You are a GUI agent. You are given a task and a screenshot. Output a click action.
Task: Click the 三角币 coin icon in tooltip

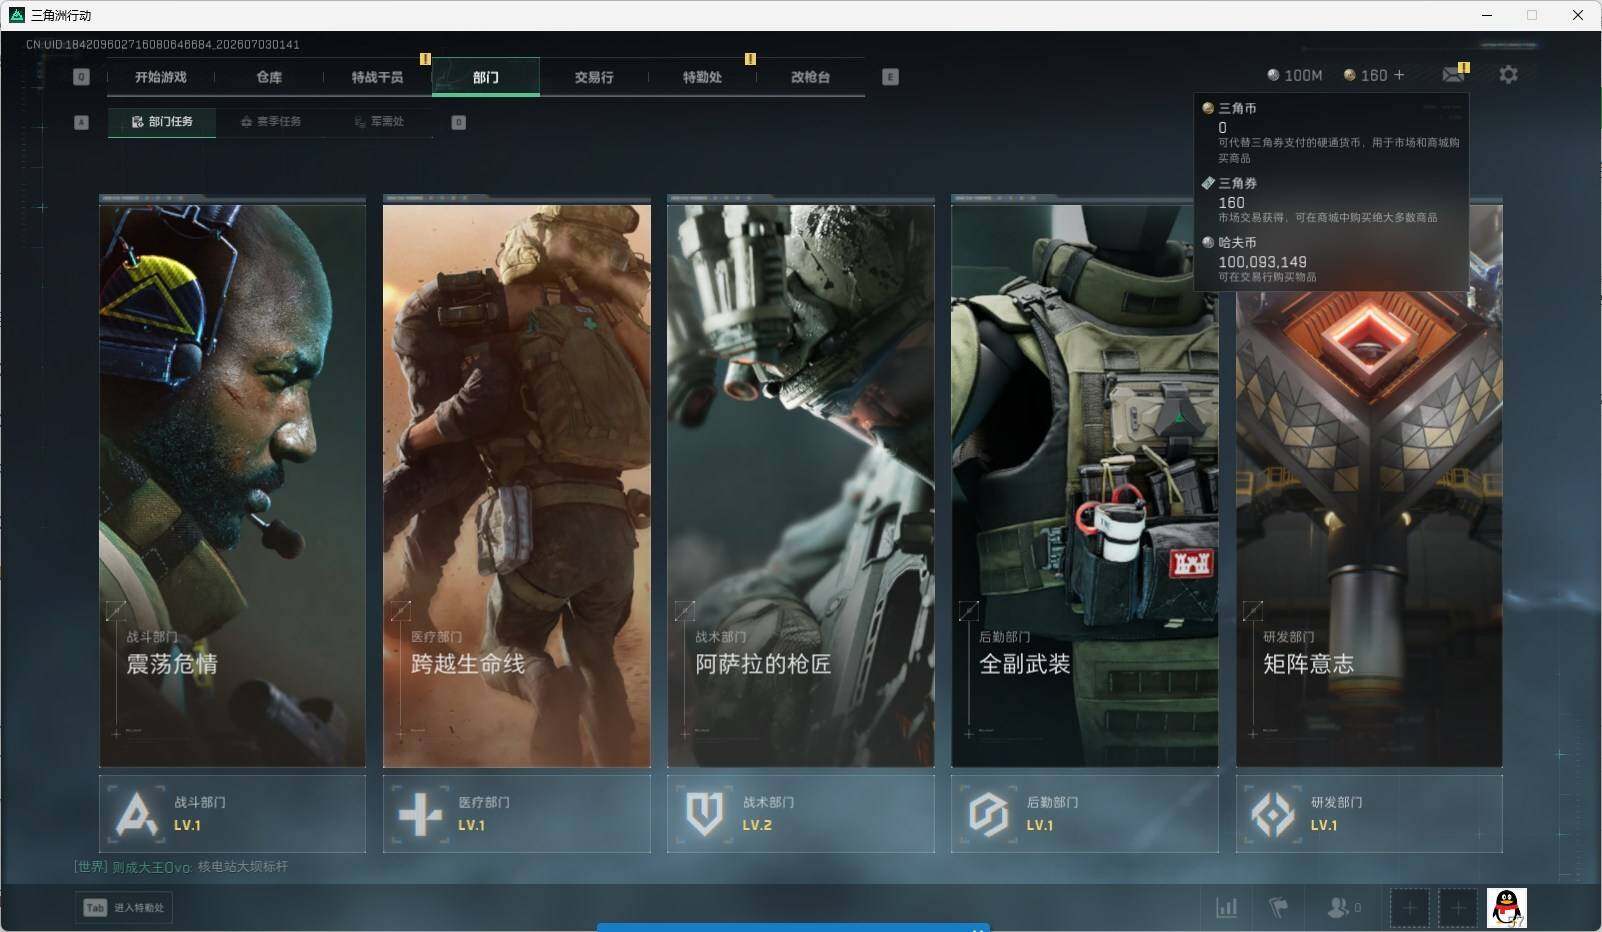[1208, 108]
